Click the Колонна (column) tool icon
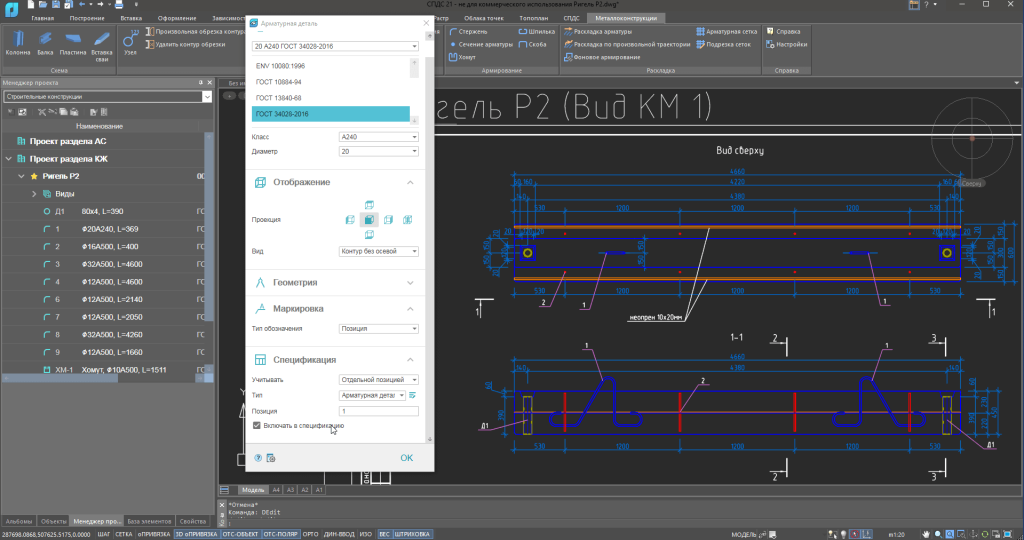 point(17,38)
